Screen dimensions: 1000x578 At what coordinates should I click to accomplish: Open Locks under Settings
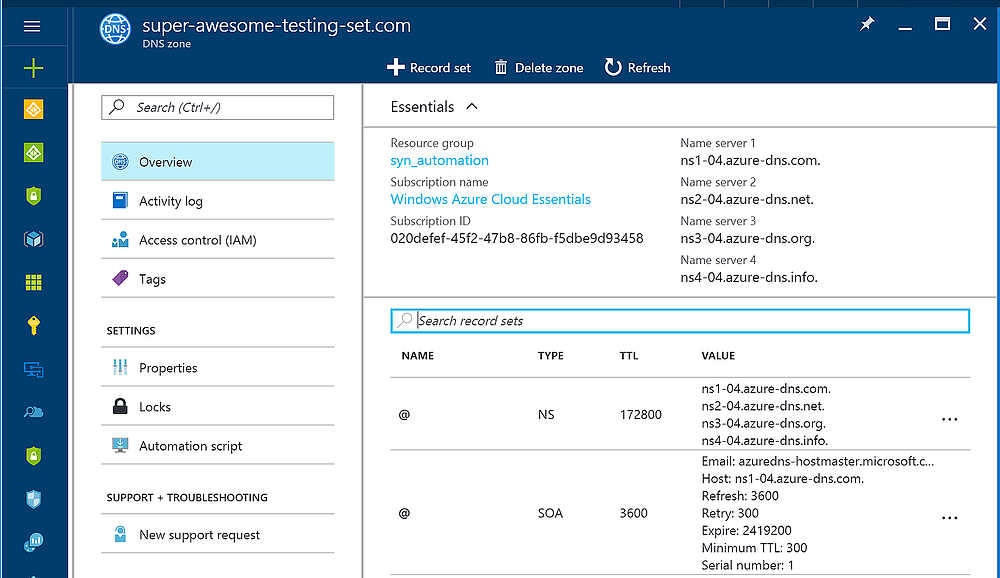[217, 407]
